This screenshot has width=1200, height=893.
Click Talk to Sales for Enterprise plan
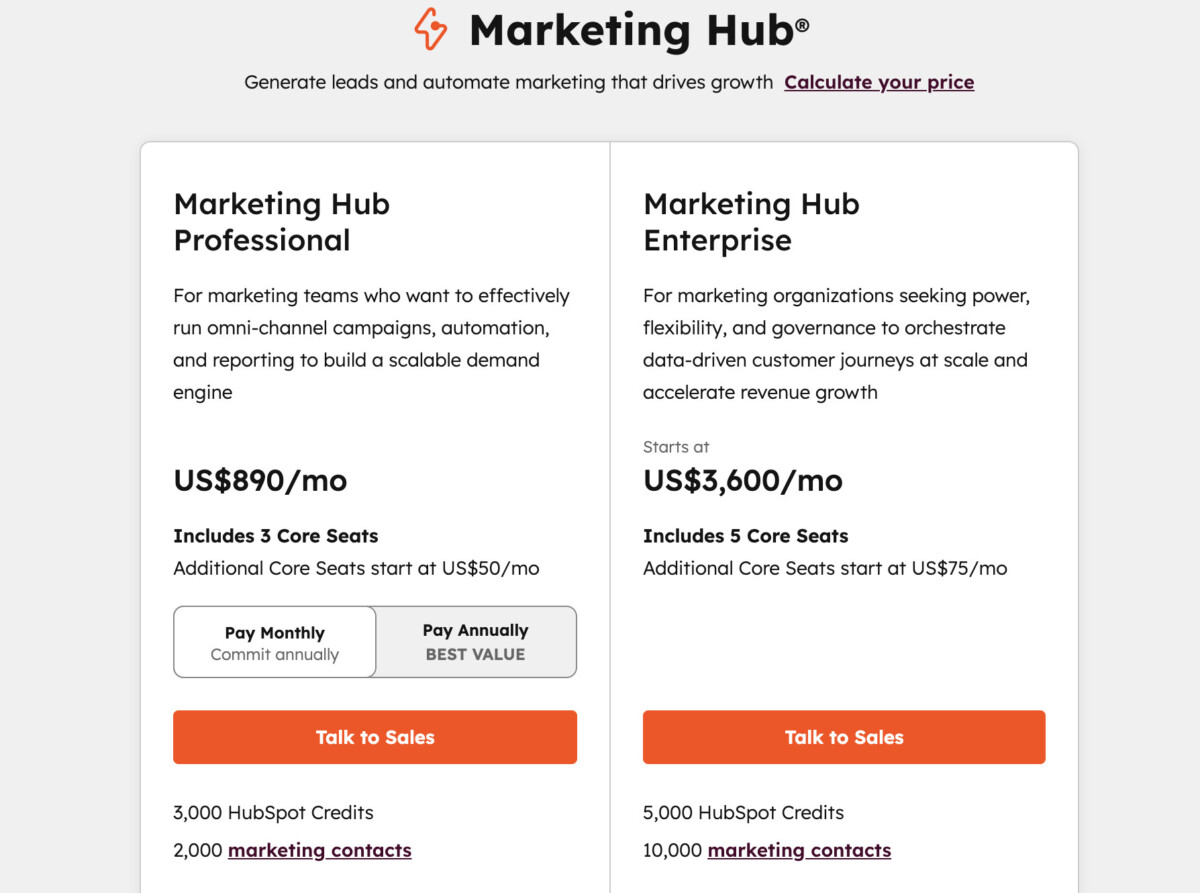pos(844,737)
